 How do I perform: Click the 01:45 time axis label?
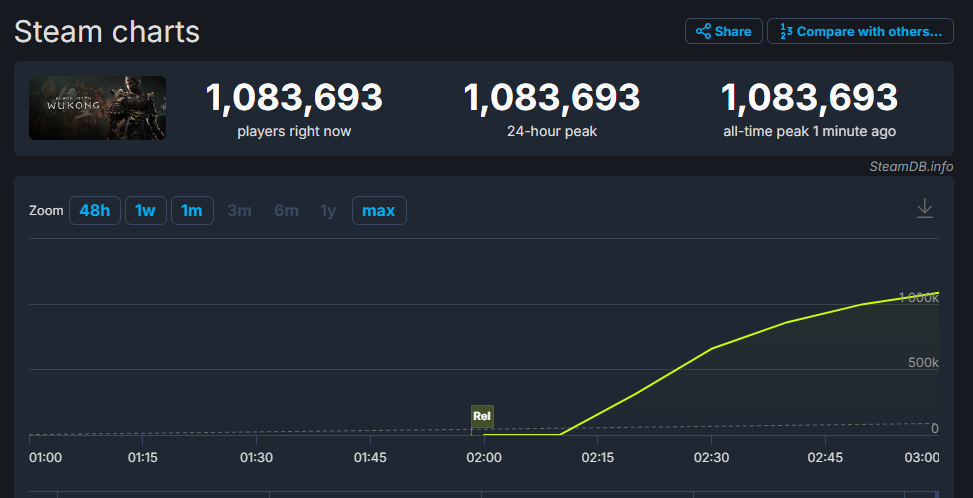pos(370,458)
